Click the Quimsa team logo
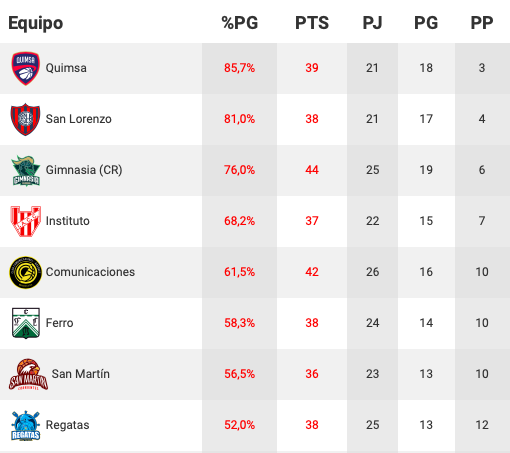 pos(26,68)
